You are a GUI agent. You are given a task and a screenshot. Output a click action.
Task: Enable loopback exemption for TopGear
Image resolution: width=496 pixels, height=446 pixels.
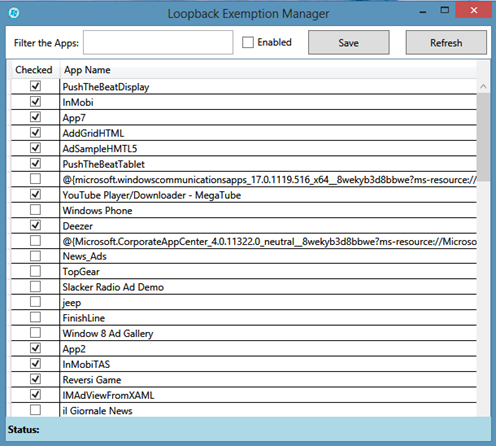[35, 271]
